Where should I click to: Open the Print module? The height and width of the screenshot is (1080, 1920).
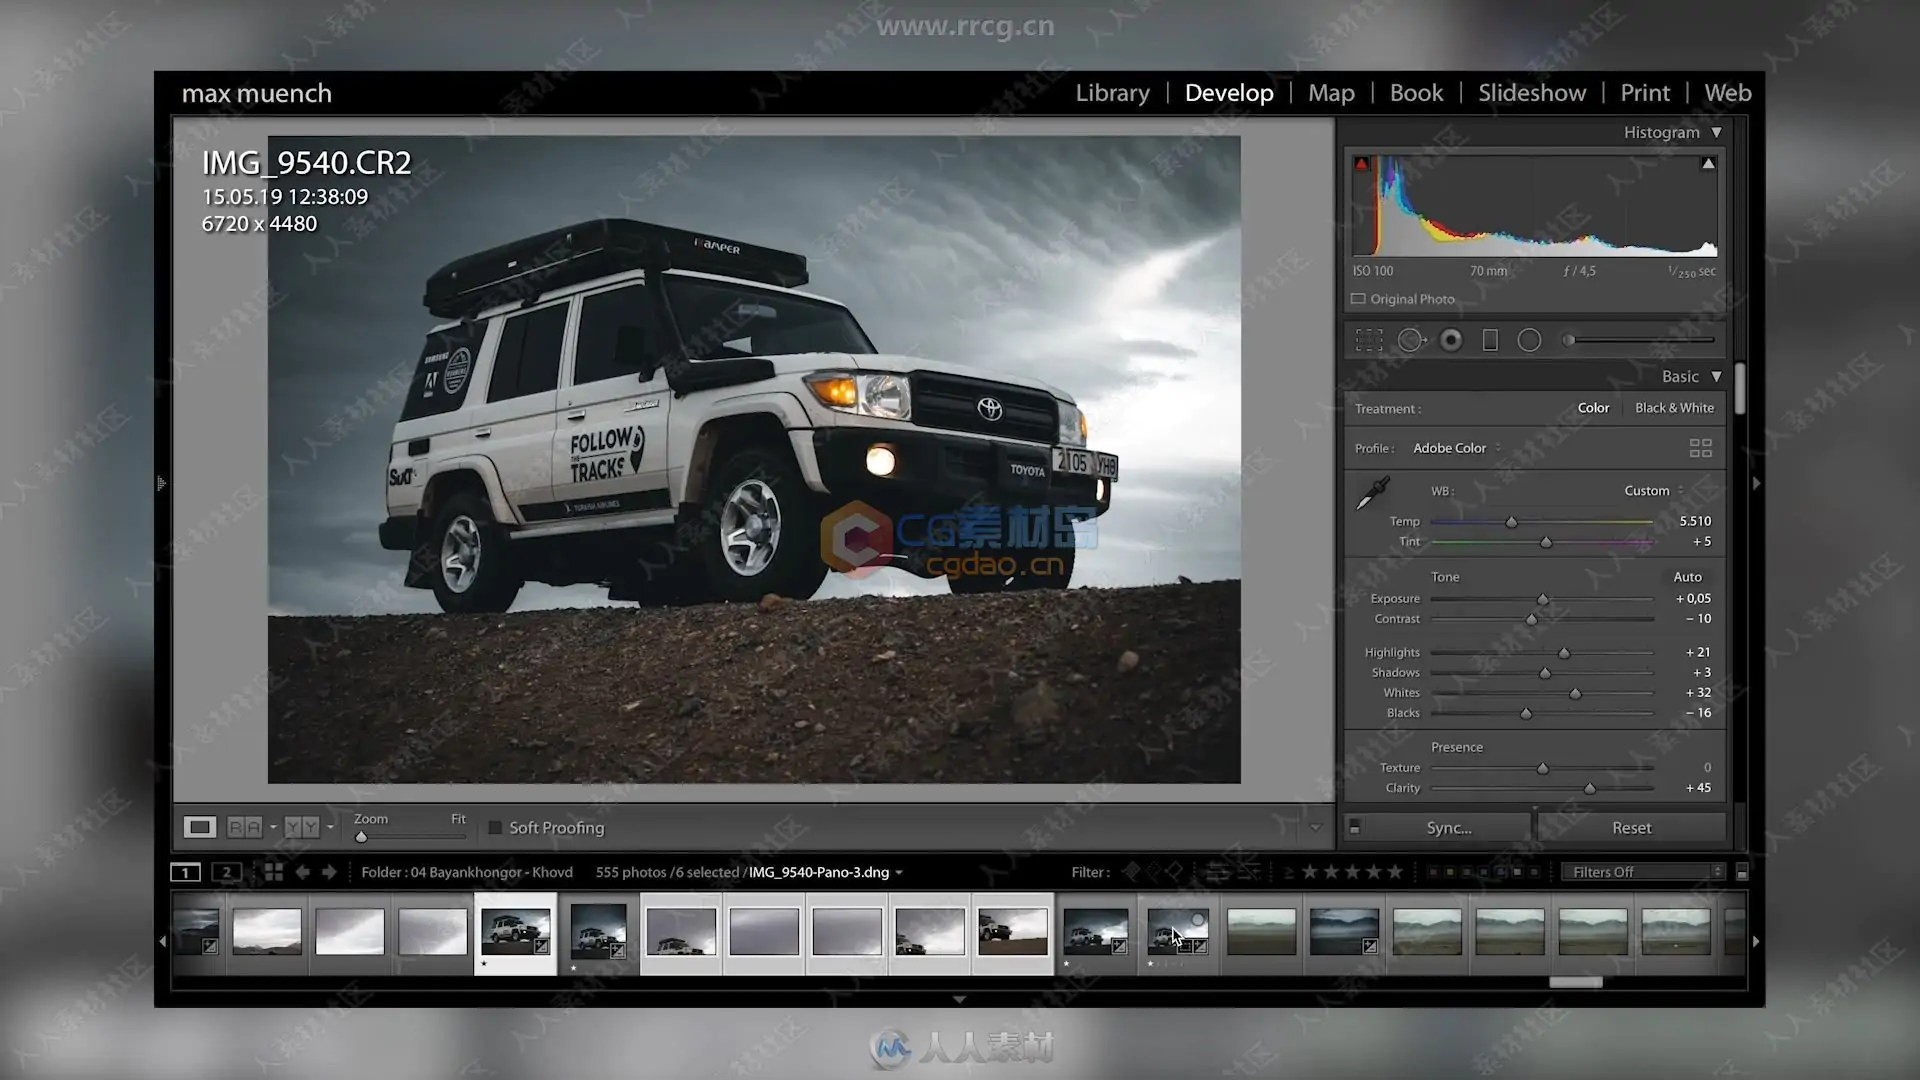pyautogui.click(x=1645, y=93)
